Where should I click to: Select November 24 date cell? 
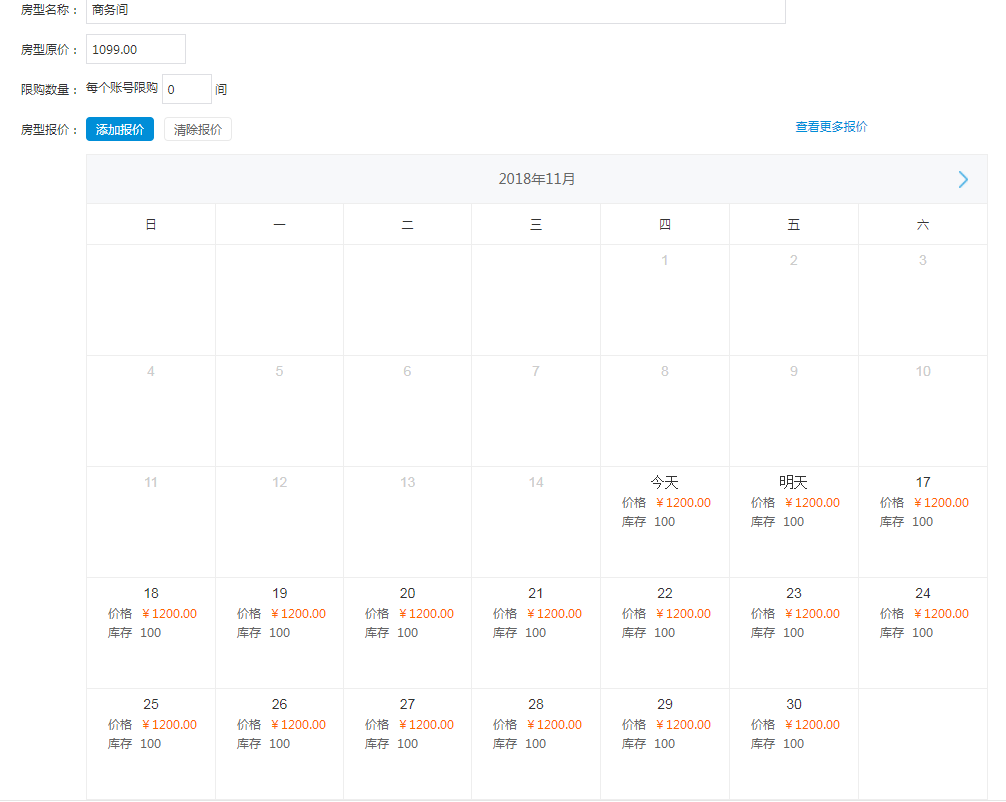[x=922, y=631]
